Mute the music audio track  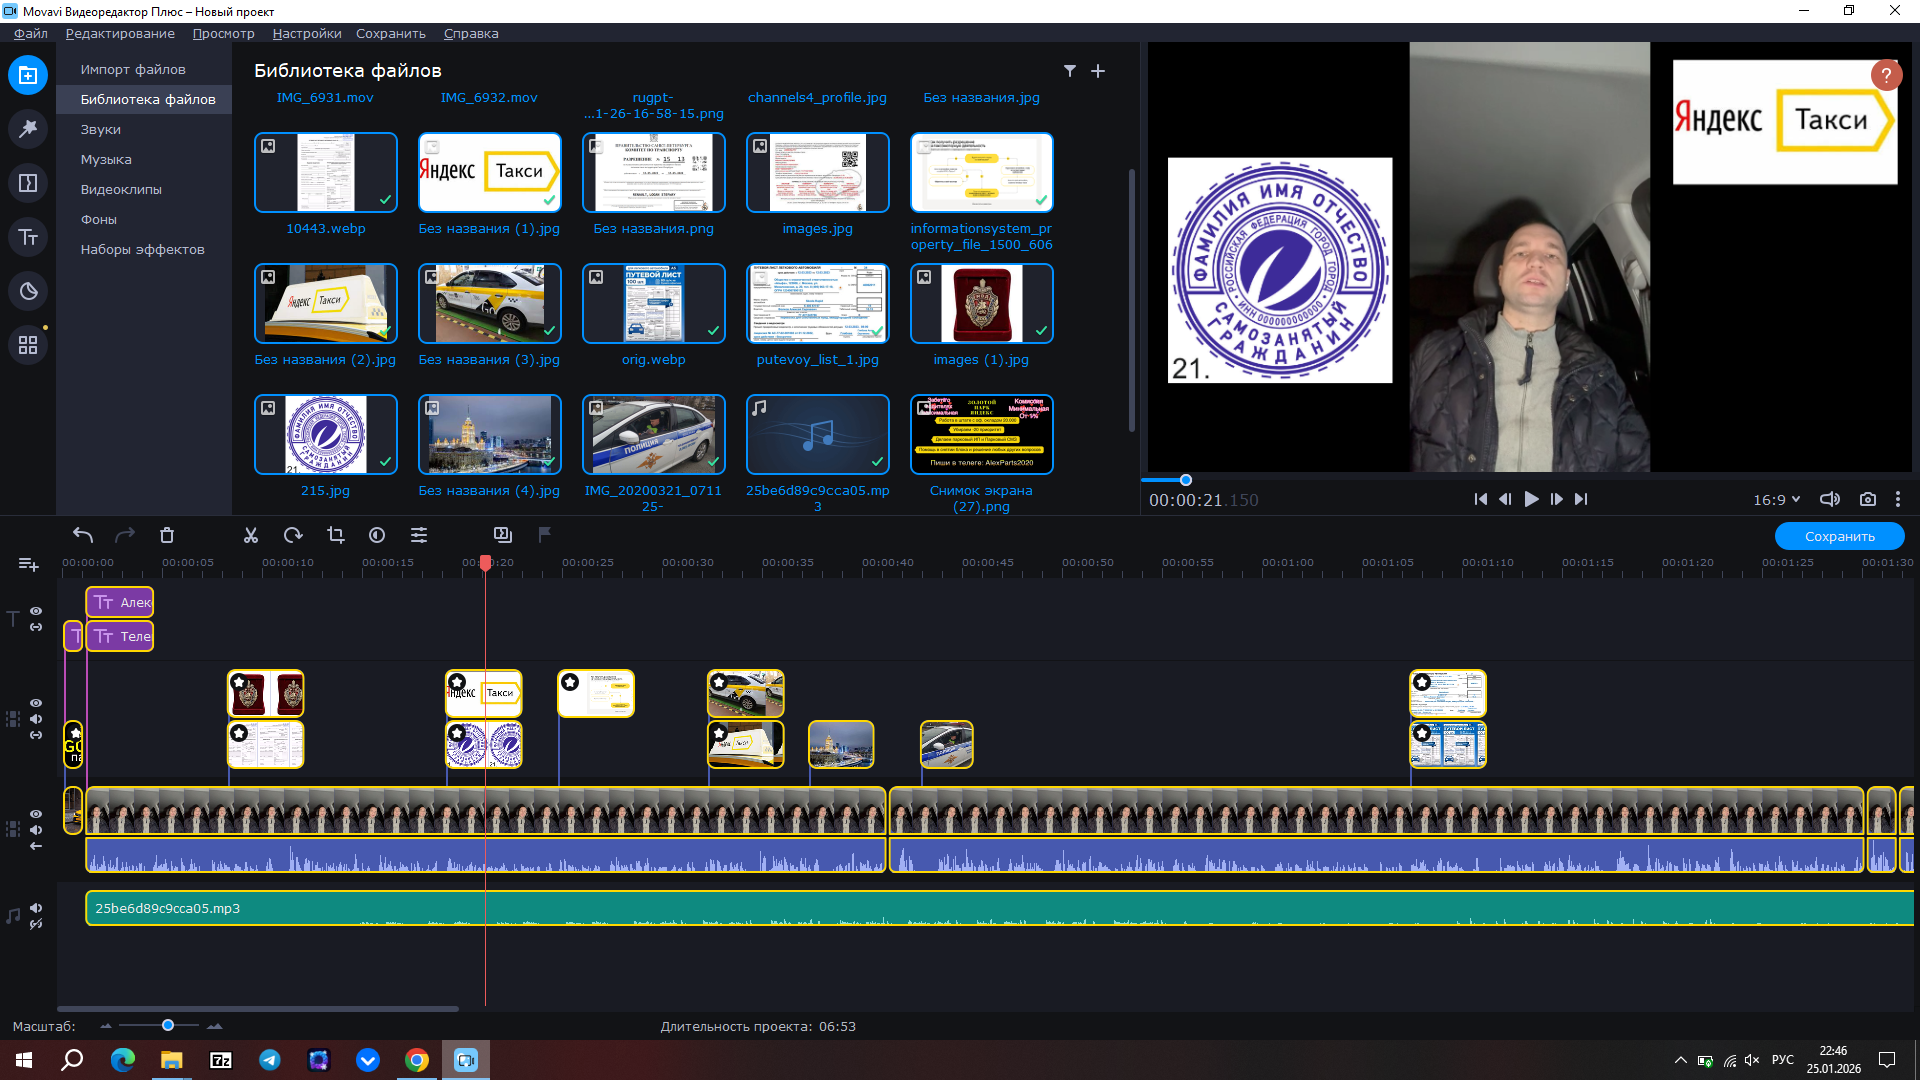(x=36, y=908)
